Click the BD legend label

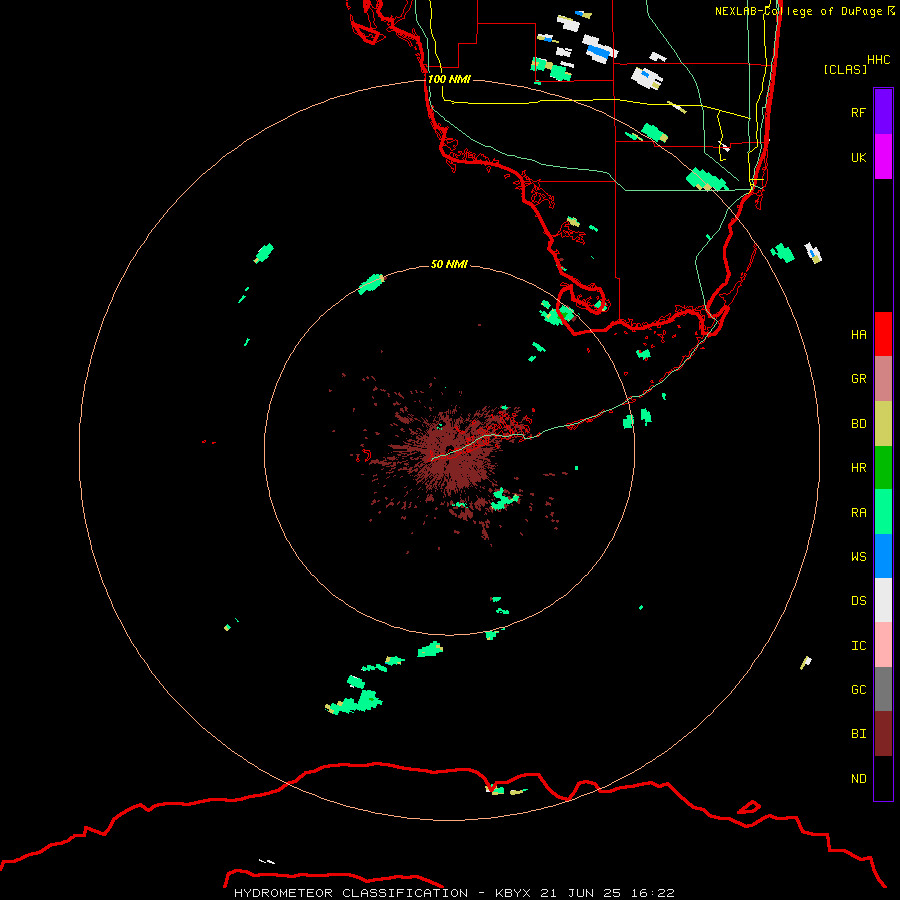click(x=858, y=424)
